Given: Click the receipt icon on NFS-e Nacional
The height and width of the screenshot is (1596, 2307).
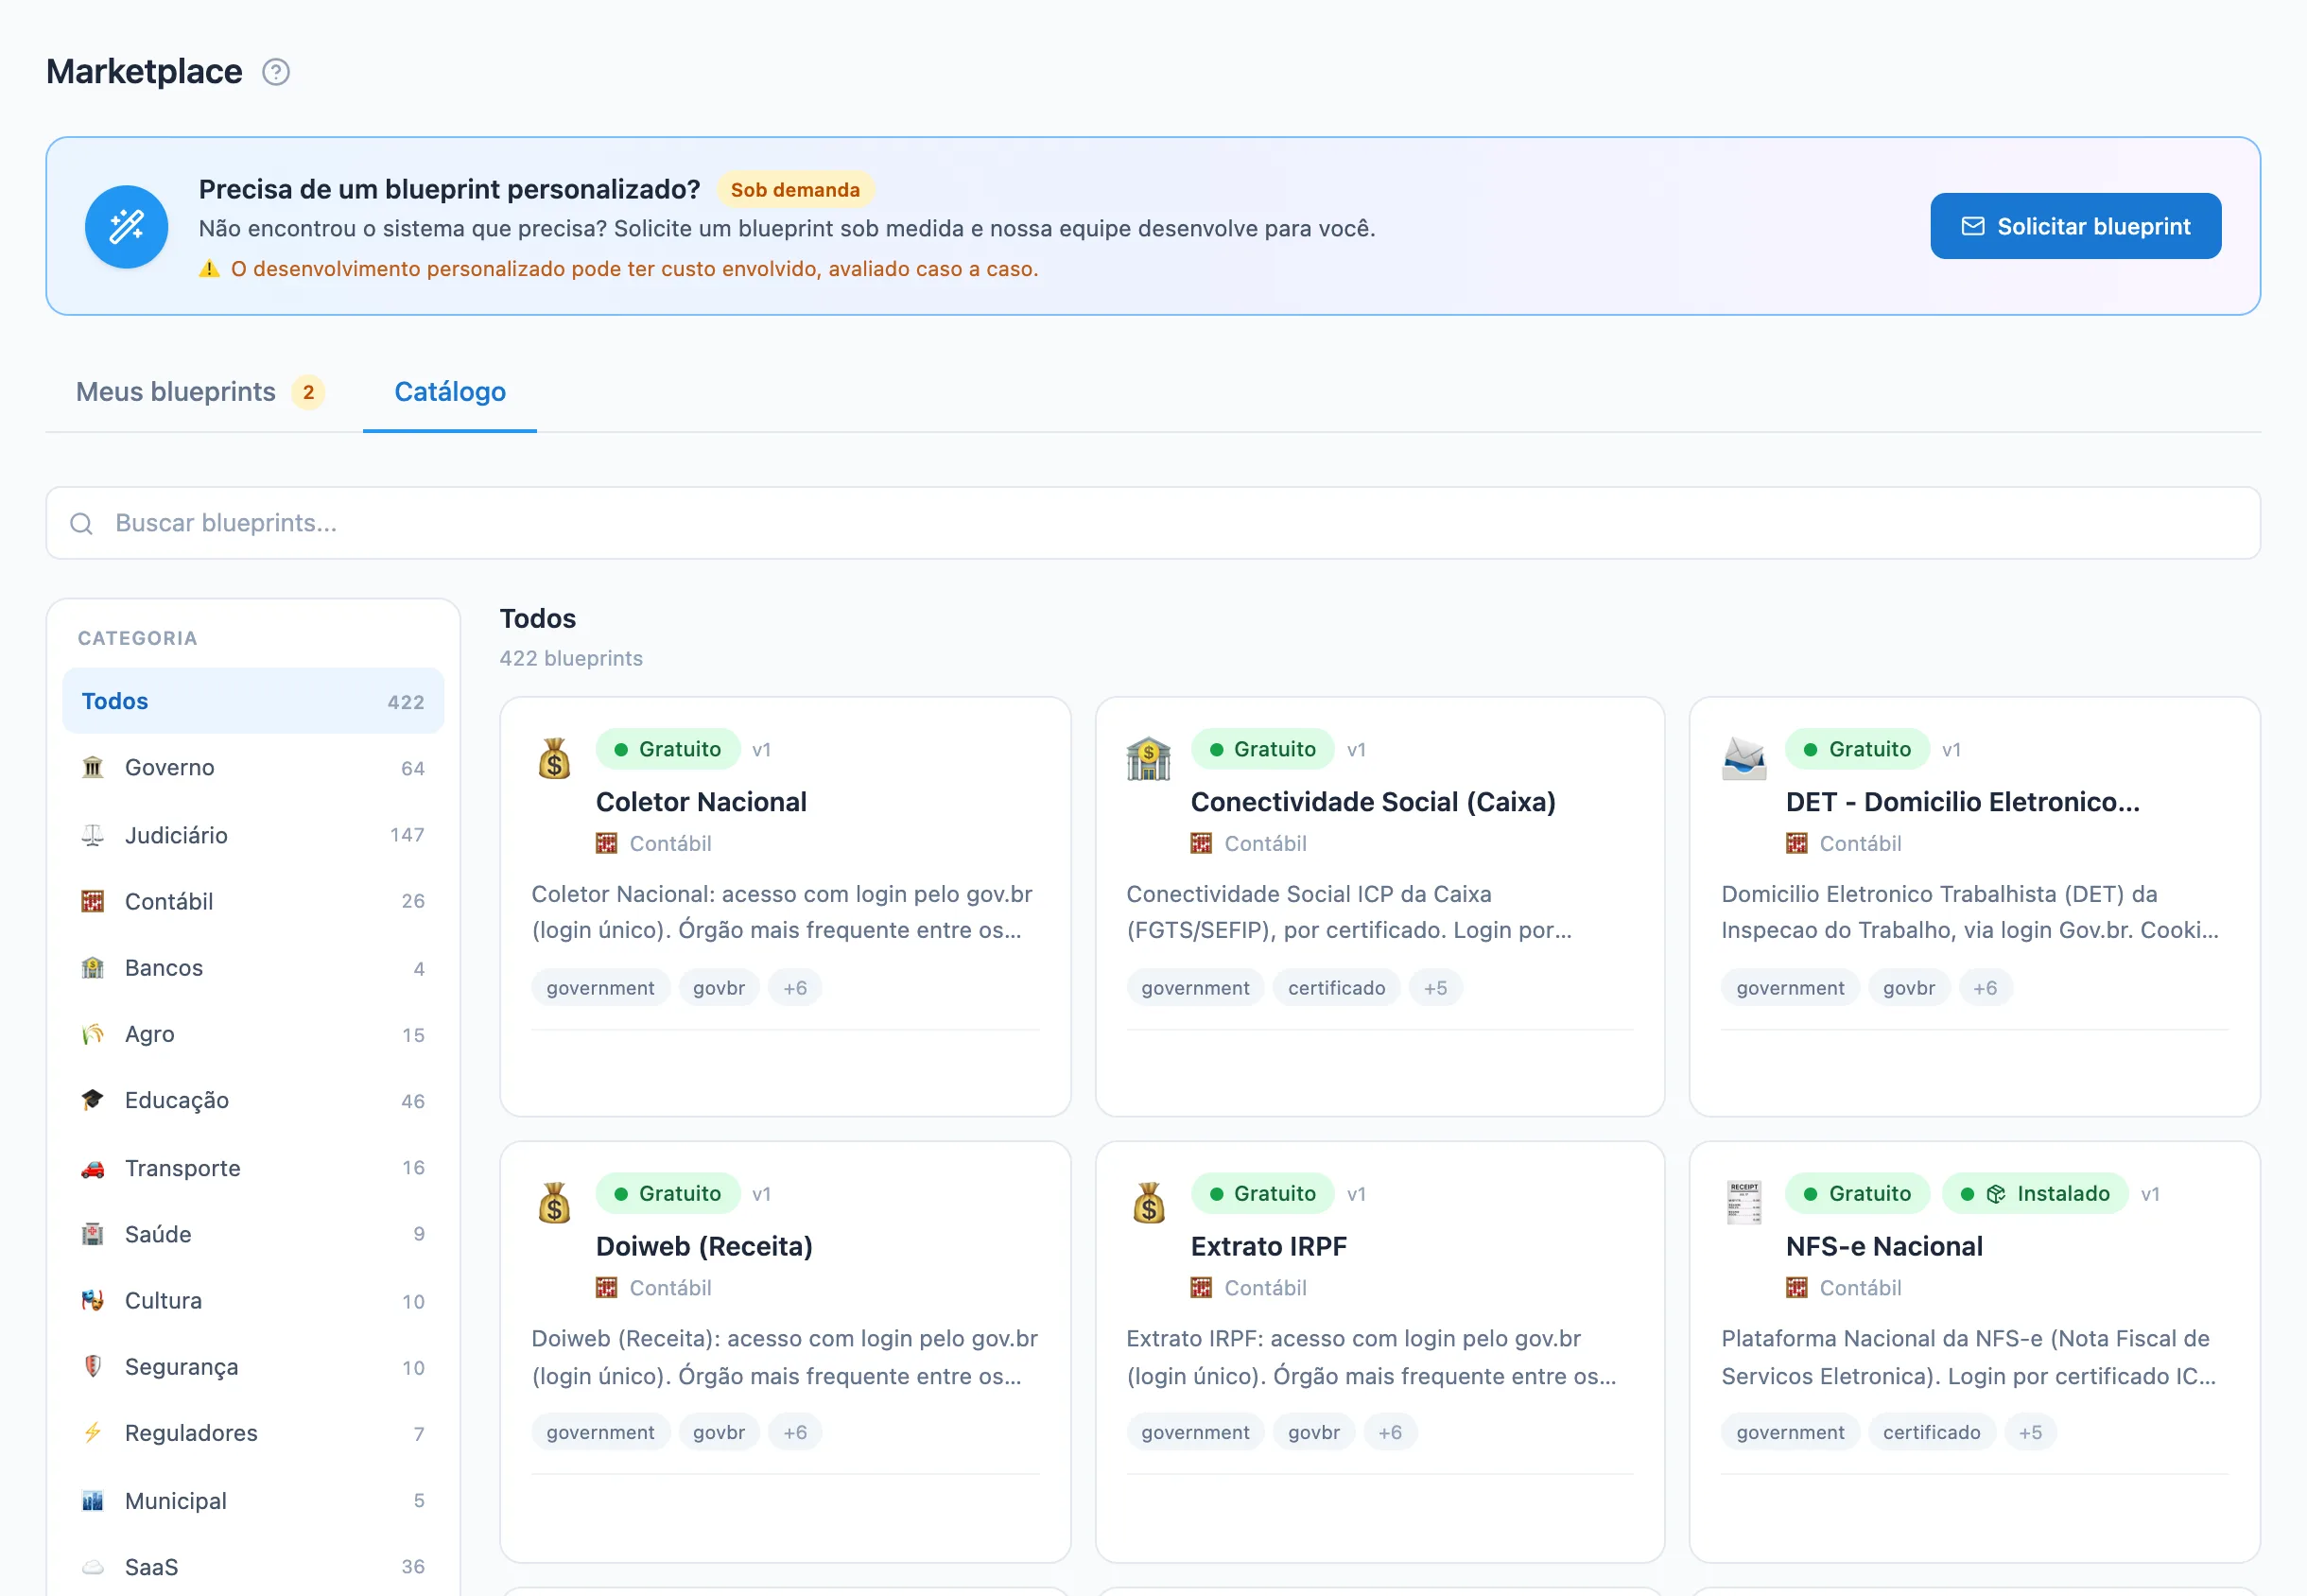Looking at the screenshot, I should [1744, 1203].
